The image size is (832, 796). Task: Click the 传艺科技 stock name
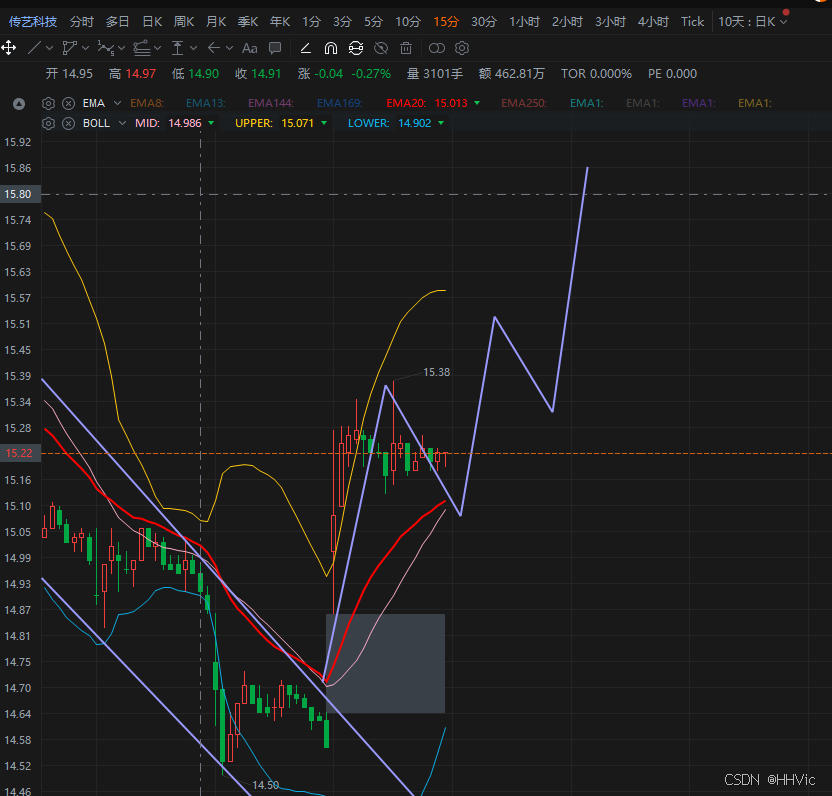pyautogui.click(x=33, y=22)
